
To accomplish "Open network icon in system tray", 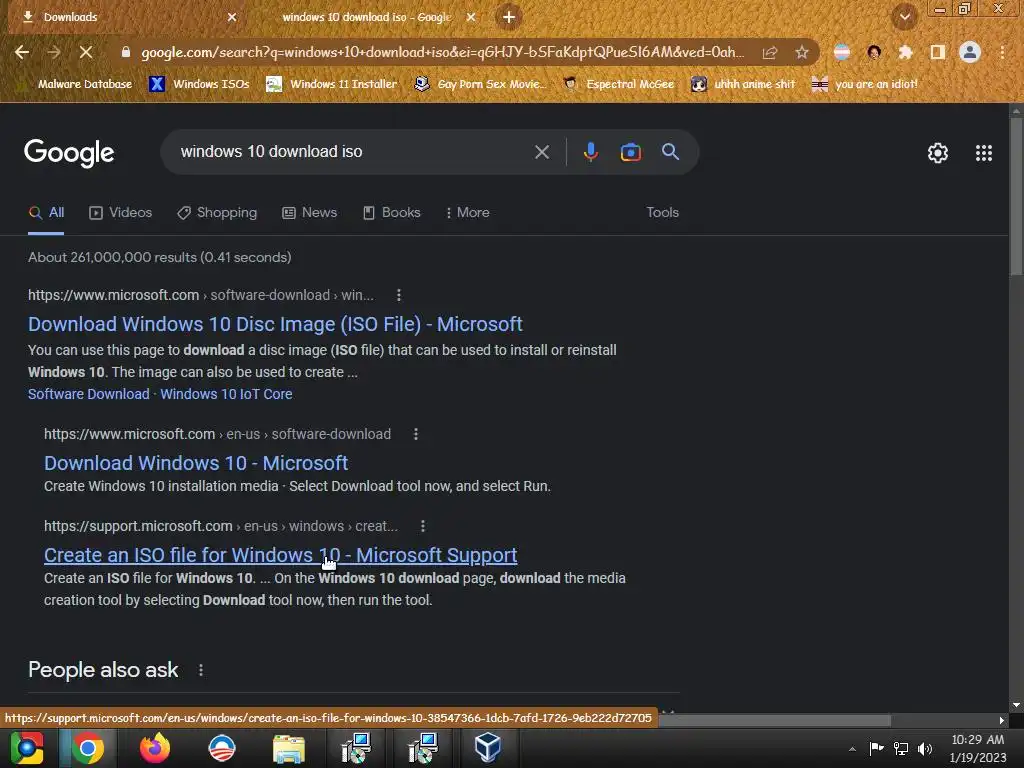I will [x=901, y=748].
